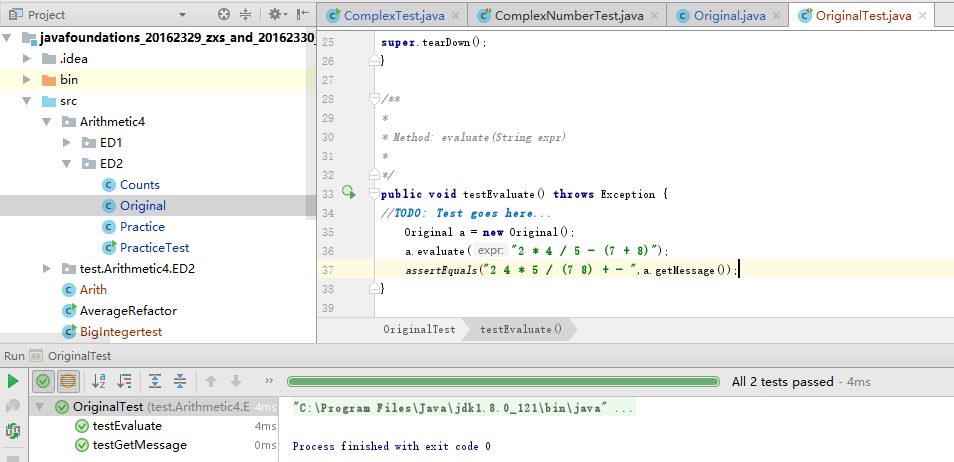Select Original class in project tree
Screen dimensions: 954x462
pyautogui.click(x=142, y=206)
